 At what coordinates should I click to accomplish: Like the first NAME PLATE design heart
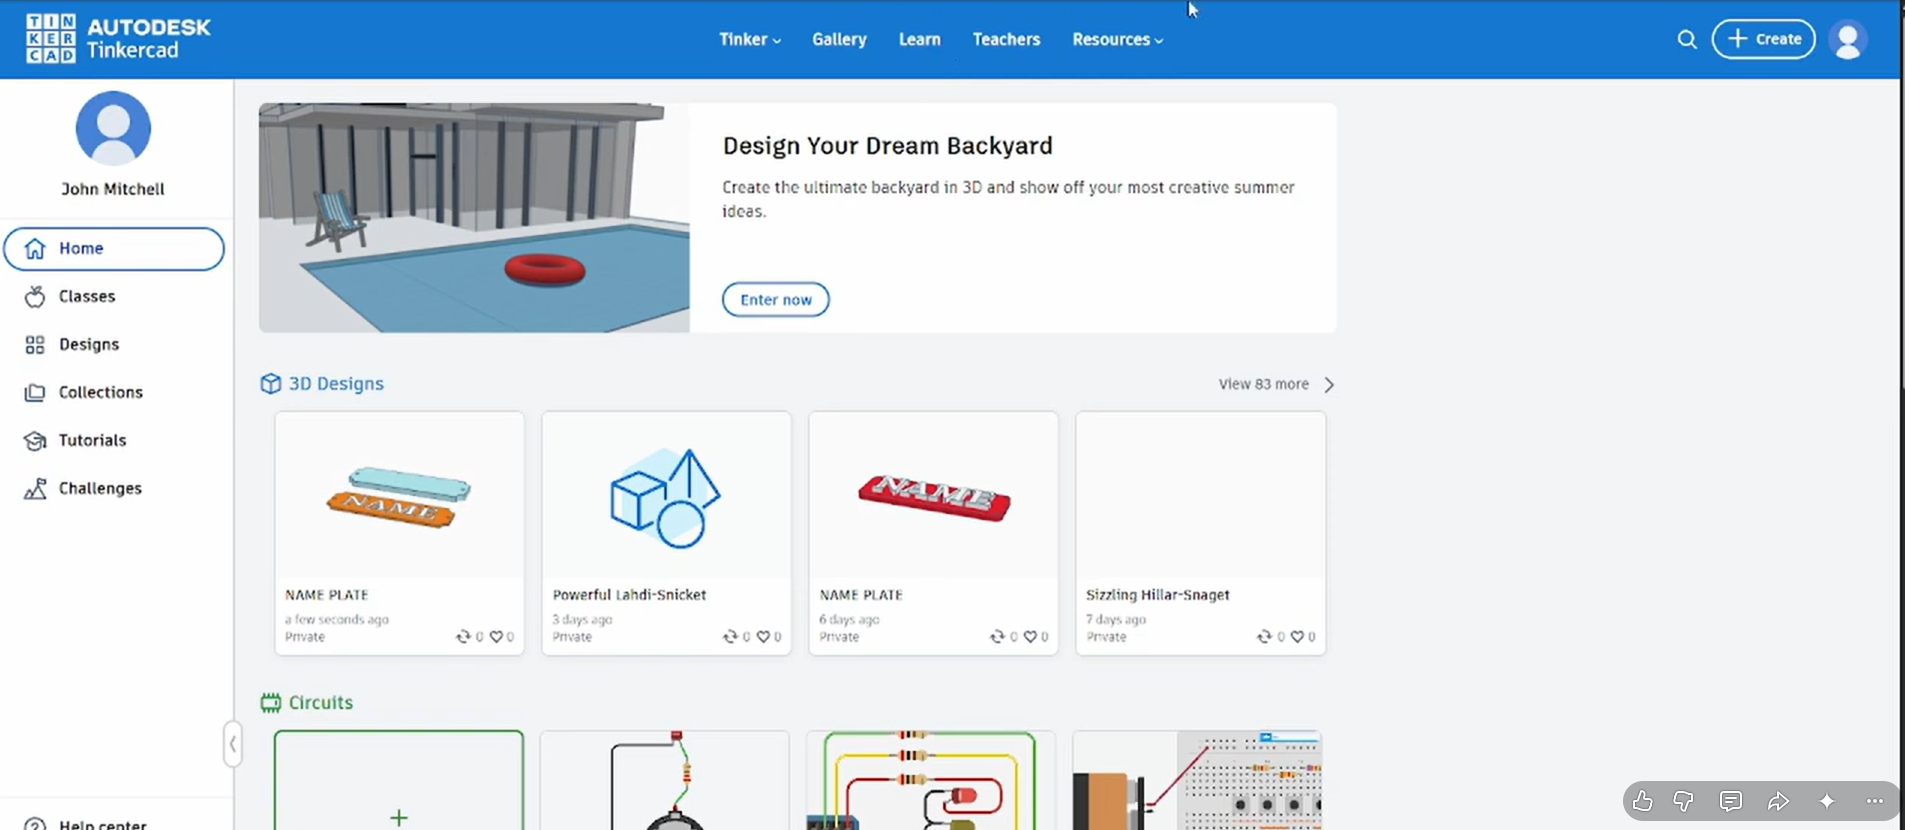[x=496, y=637]
